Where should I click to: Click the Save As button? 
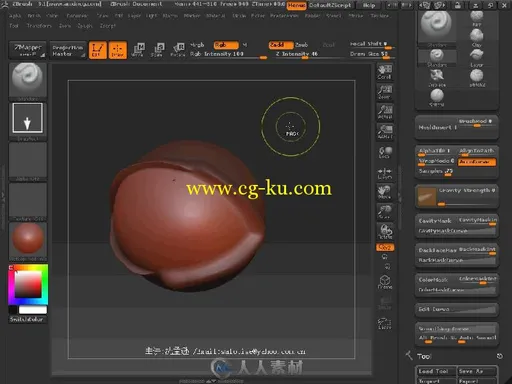coord(476,371)
